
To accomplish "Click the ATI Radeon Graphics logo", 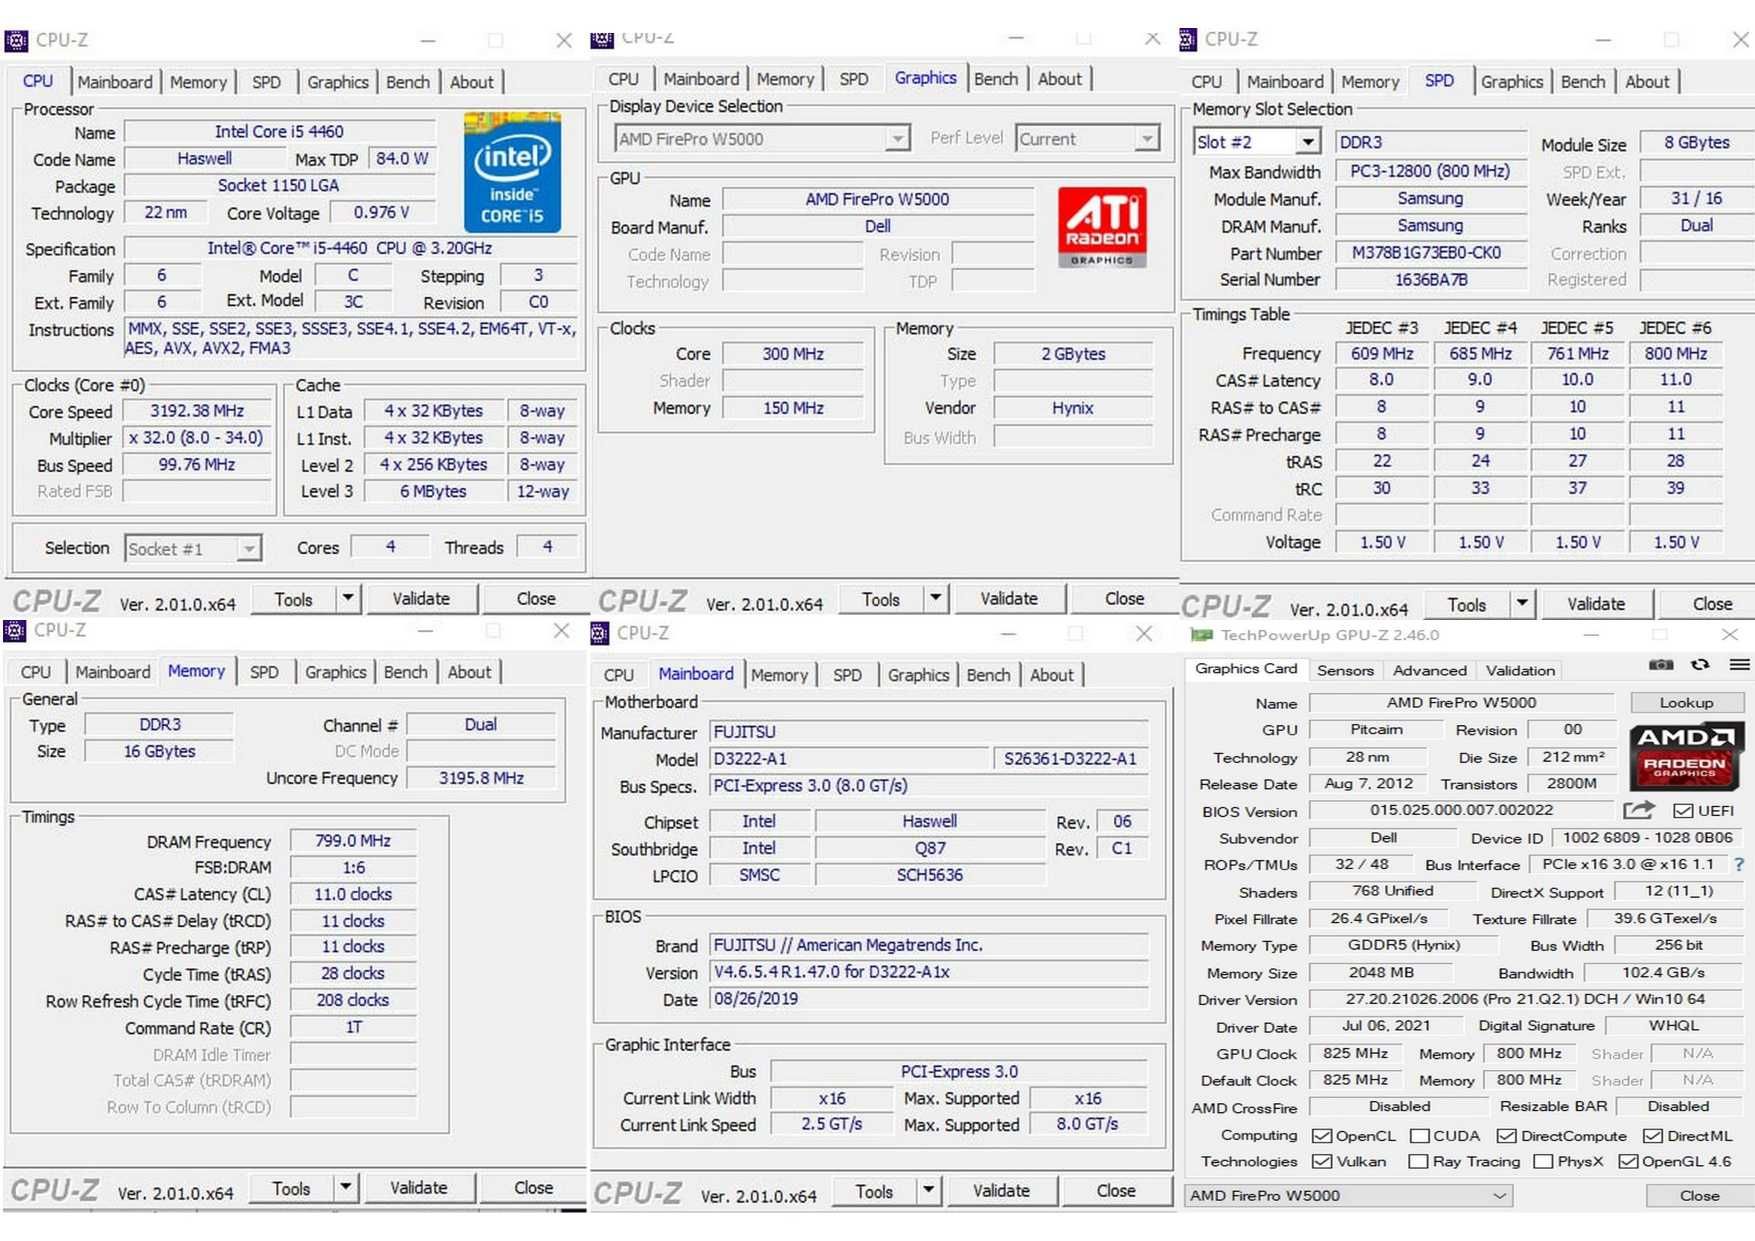I will coord(1102,227).
